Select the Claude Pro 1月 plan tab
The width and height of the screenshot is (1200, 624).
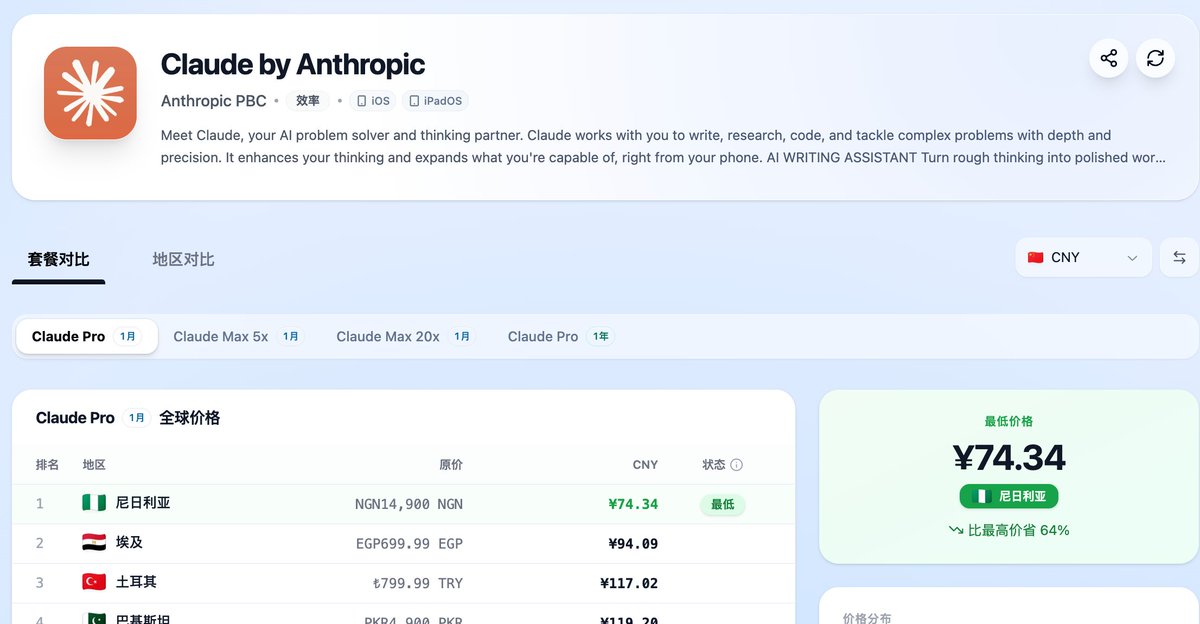(87, 336)
